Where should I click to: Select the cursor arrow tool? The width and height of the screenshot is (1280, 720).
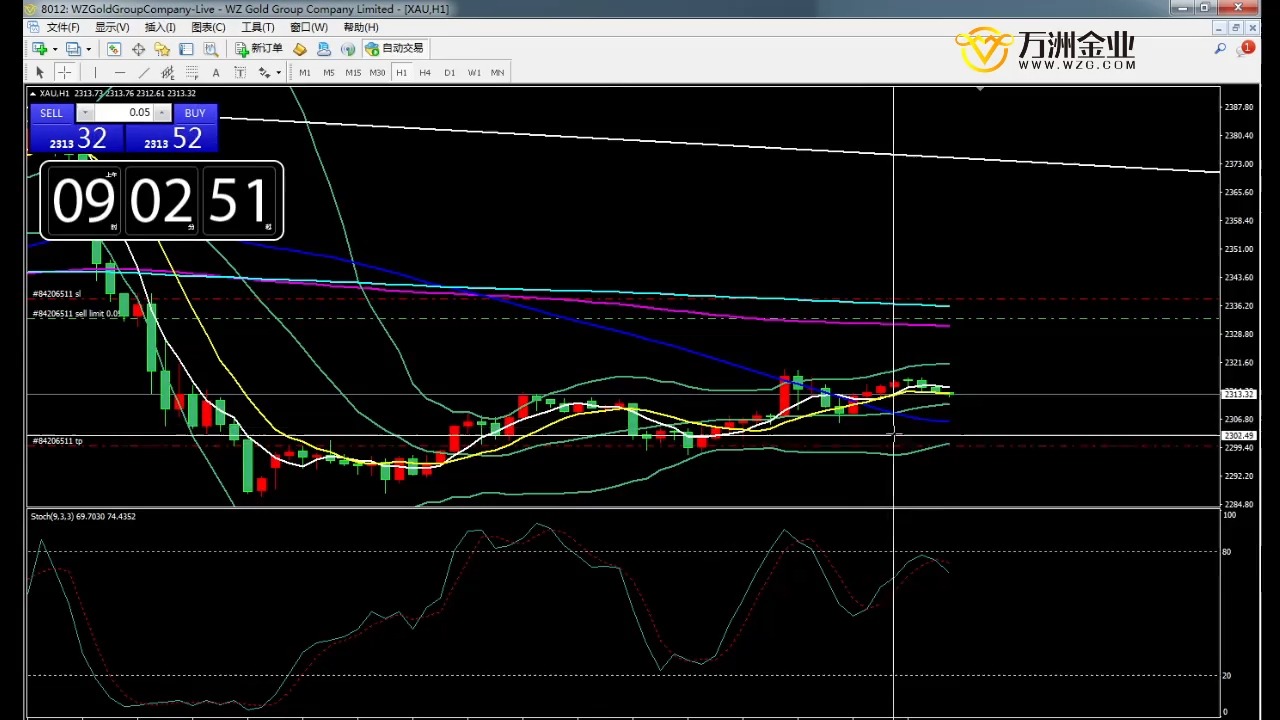40,72
